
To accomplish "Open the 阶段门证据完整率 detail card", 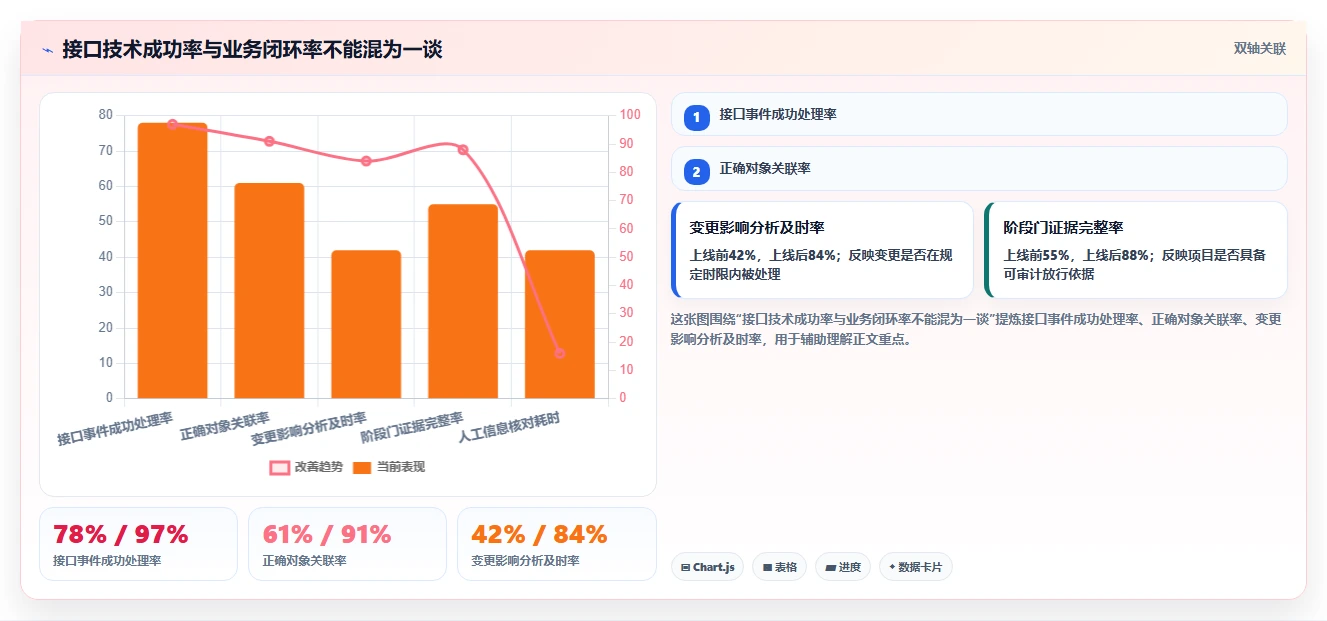I will [x=1136, y=250].
